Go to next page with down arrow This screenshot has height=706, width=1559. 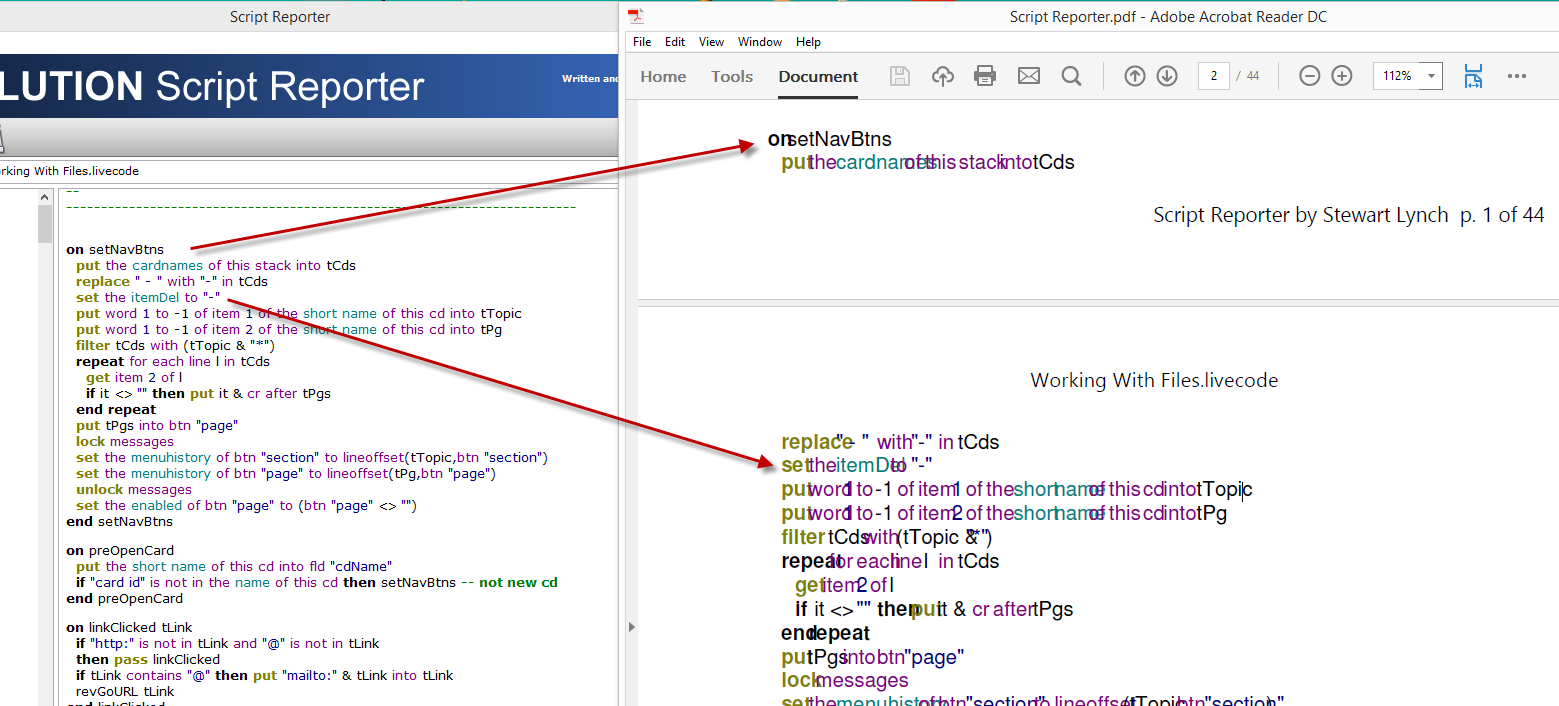[1166, 76]
